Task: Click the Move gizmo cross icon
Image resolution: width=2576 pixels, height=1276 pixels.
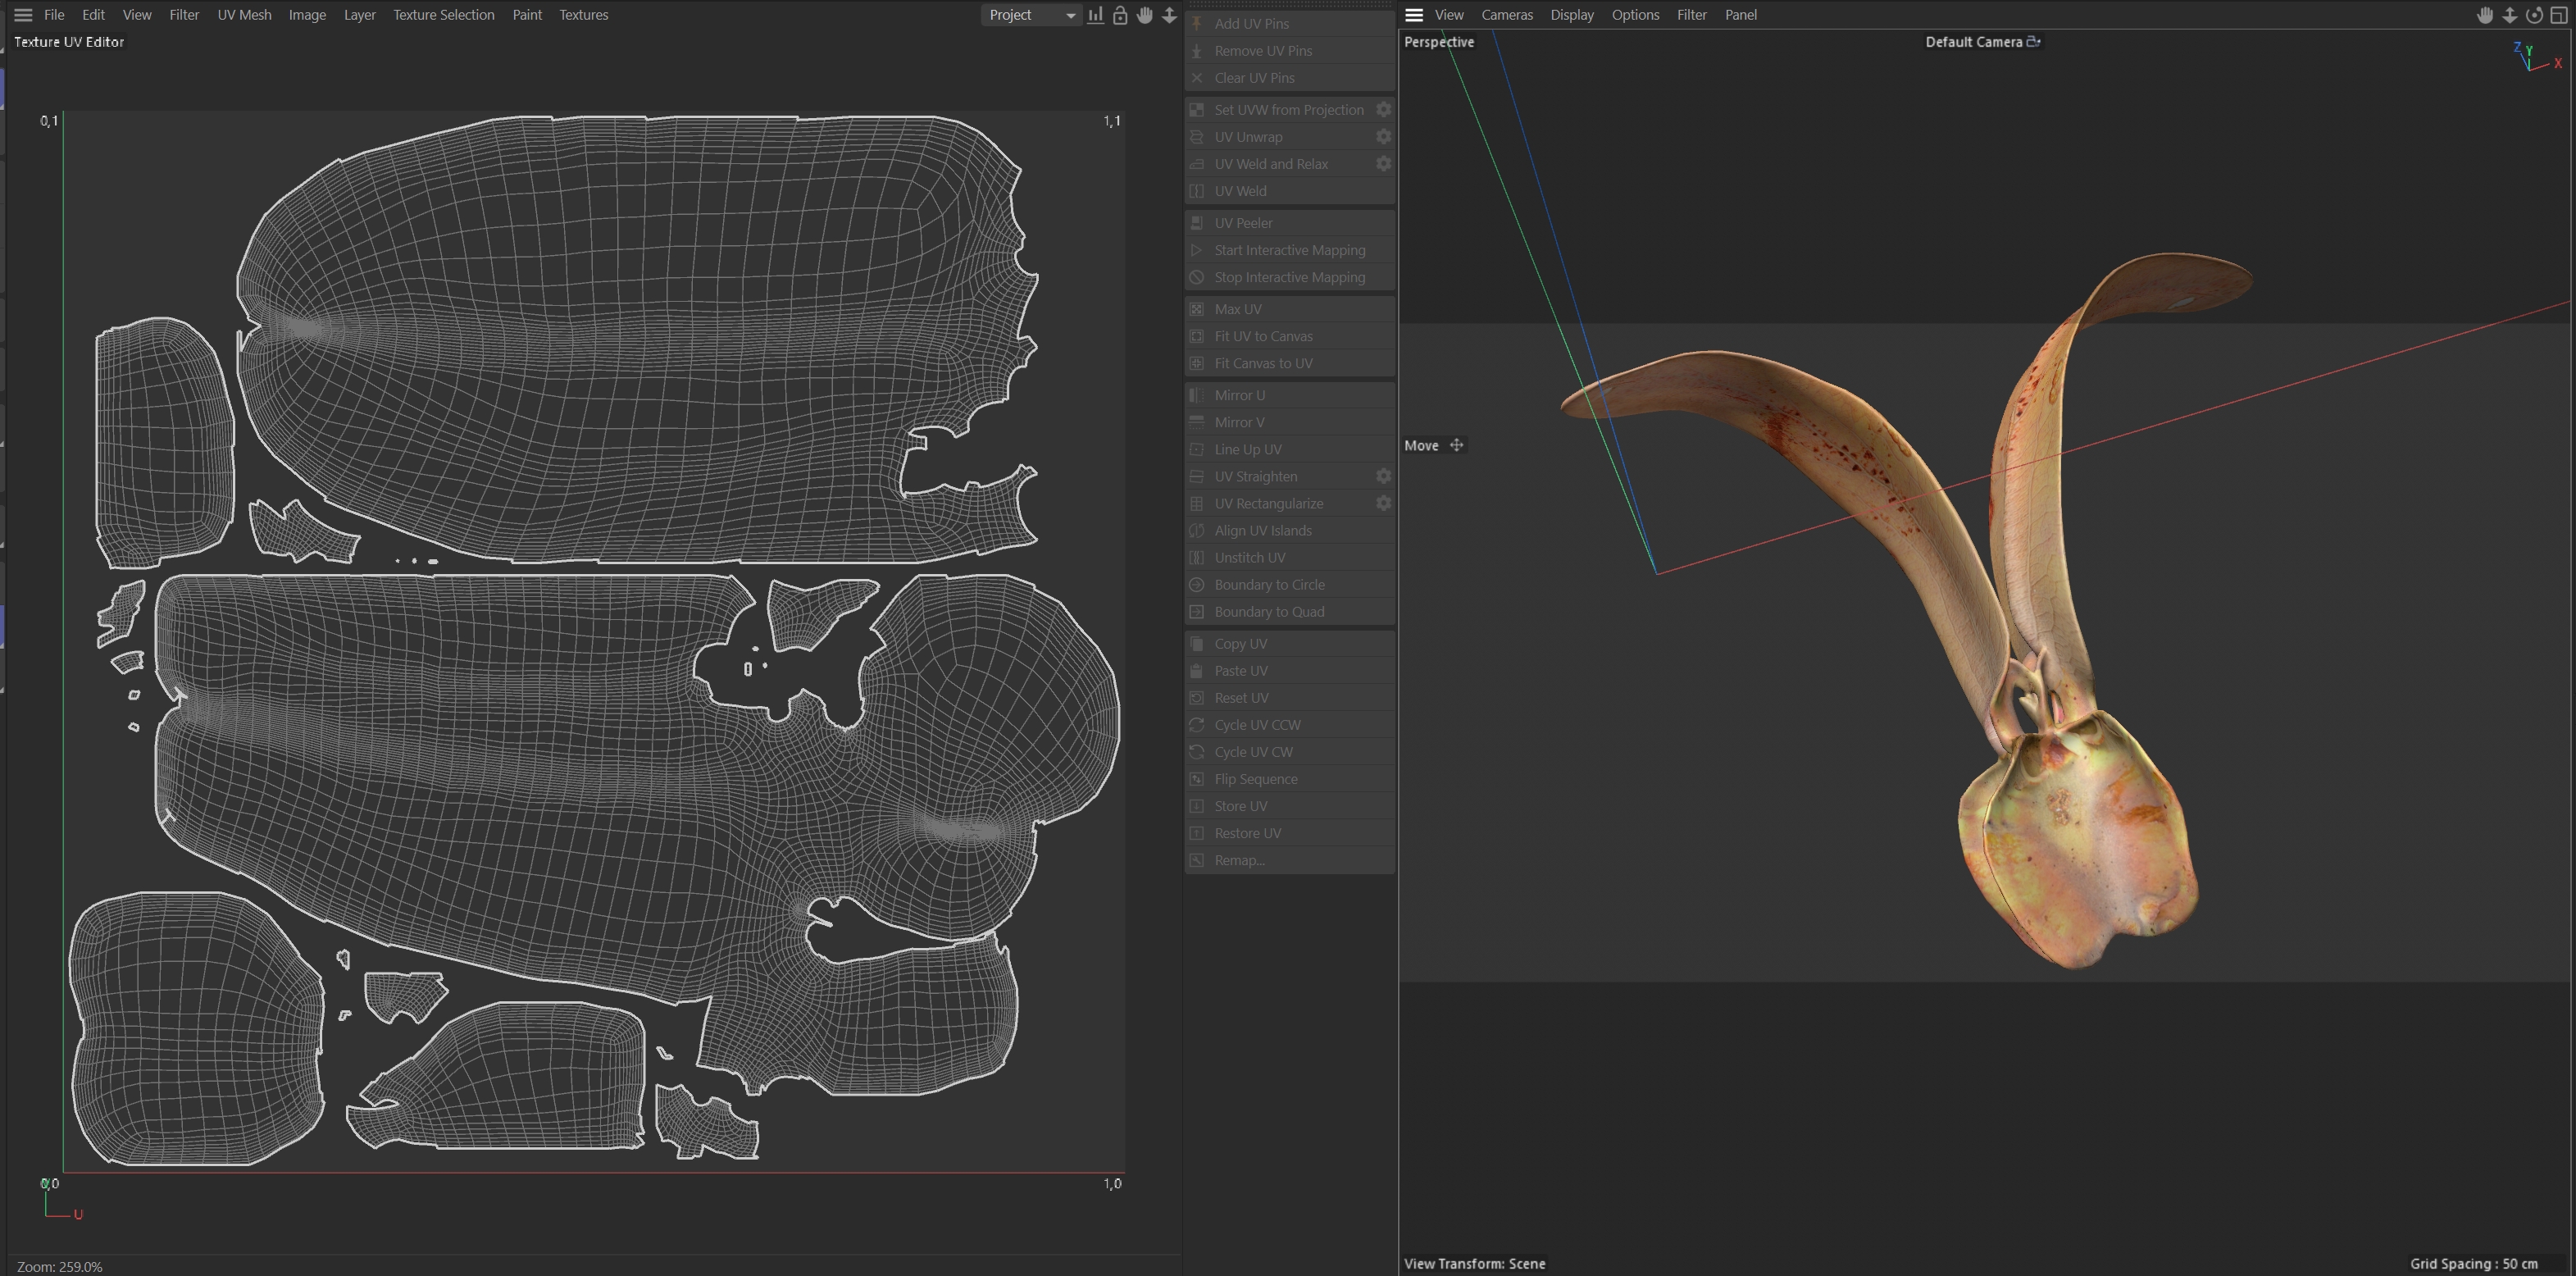Action: pos(1457,445)
